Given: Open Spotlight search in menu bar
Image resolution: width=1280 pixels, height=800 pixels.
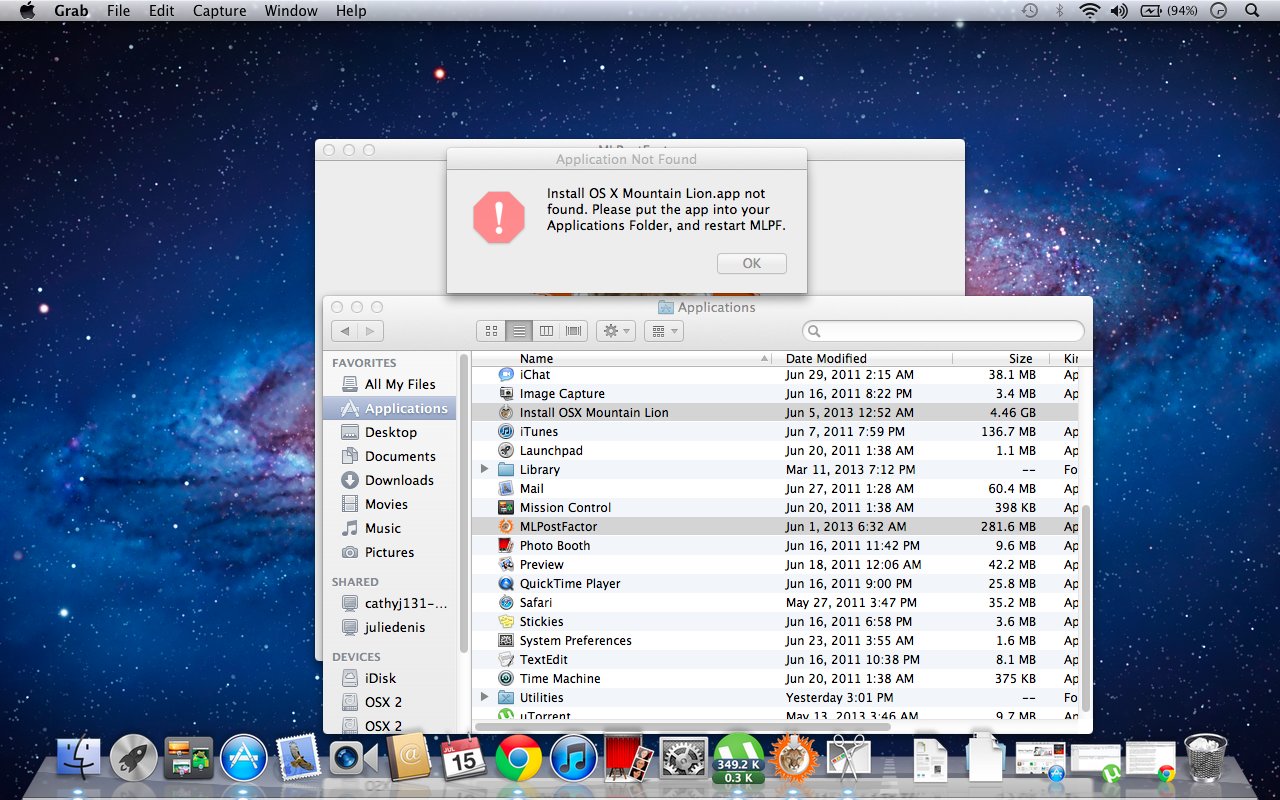Looking at the screenshot, I should 1252,11.
